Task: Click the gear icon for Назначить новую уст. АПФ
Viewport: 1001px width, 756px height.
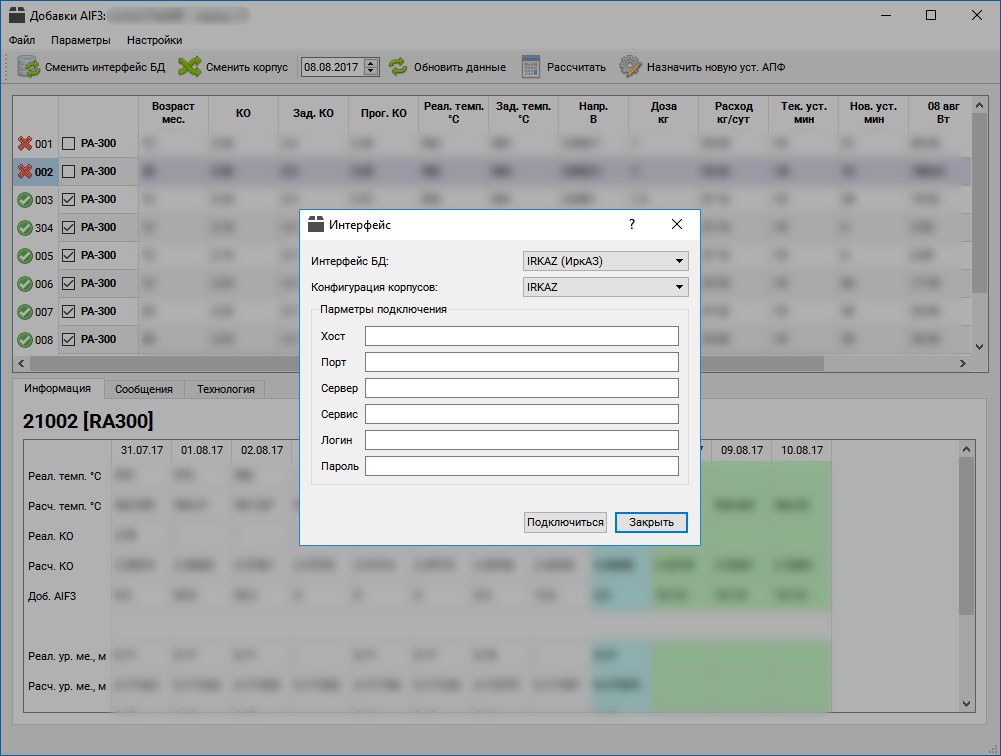Action: click(629, 66)
